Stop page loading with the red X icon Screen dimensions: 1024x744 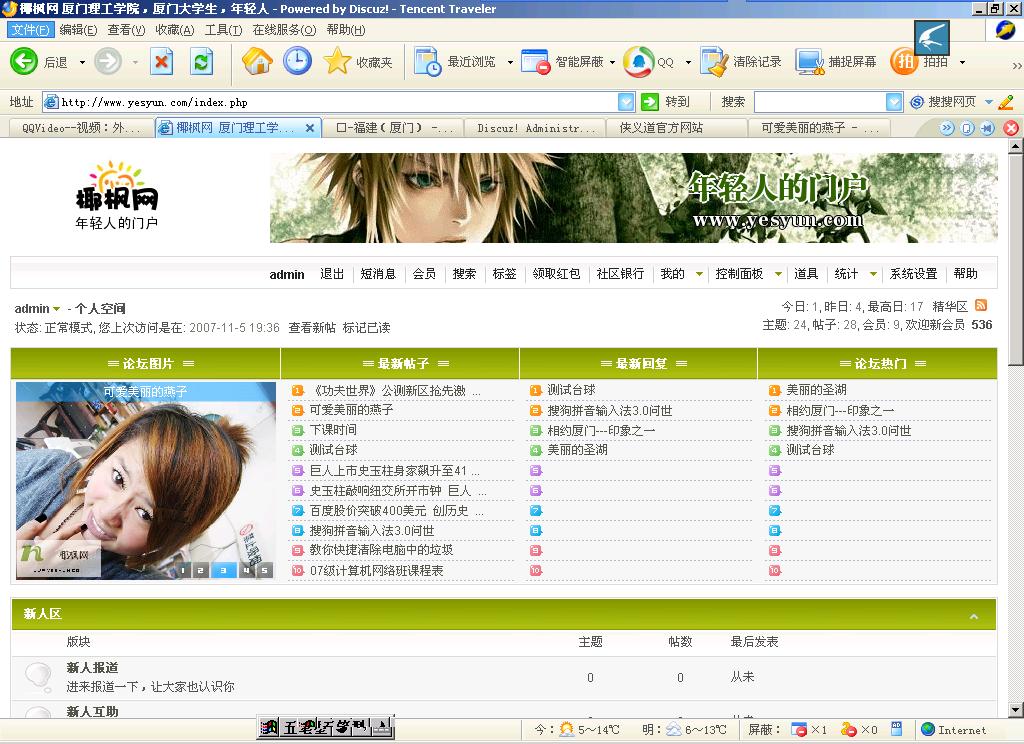pyautogui.click(x=161, y=62)
